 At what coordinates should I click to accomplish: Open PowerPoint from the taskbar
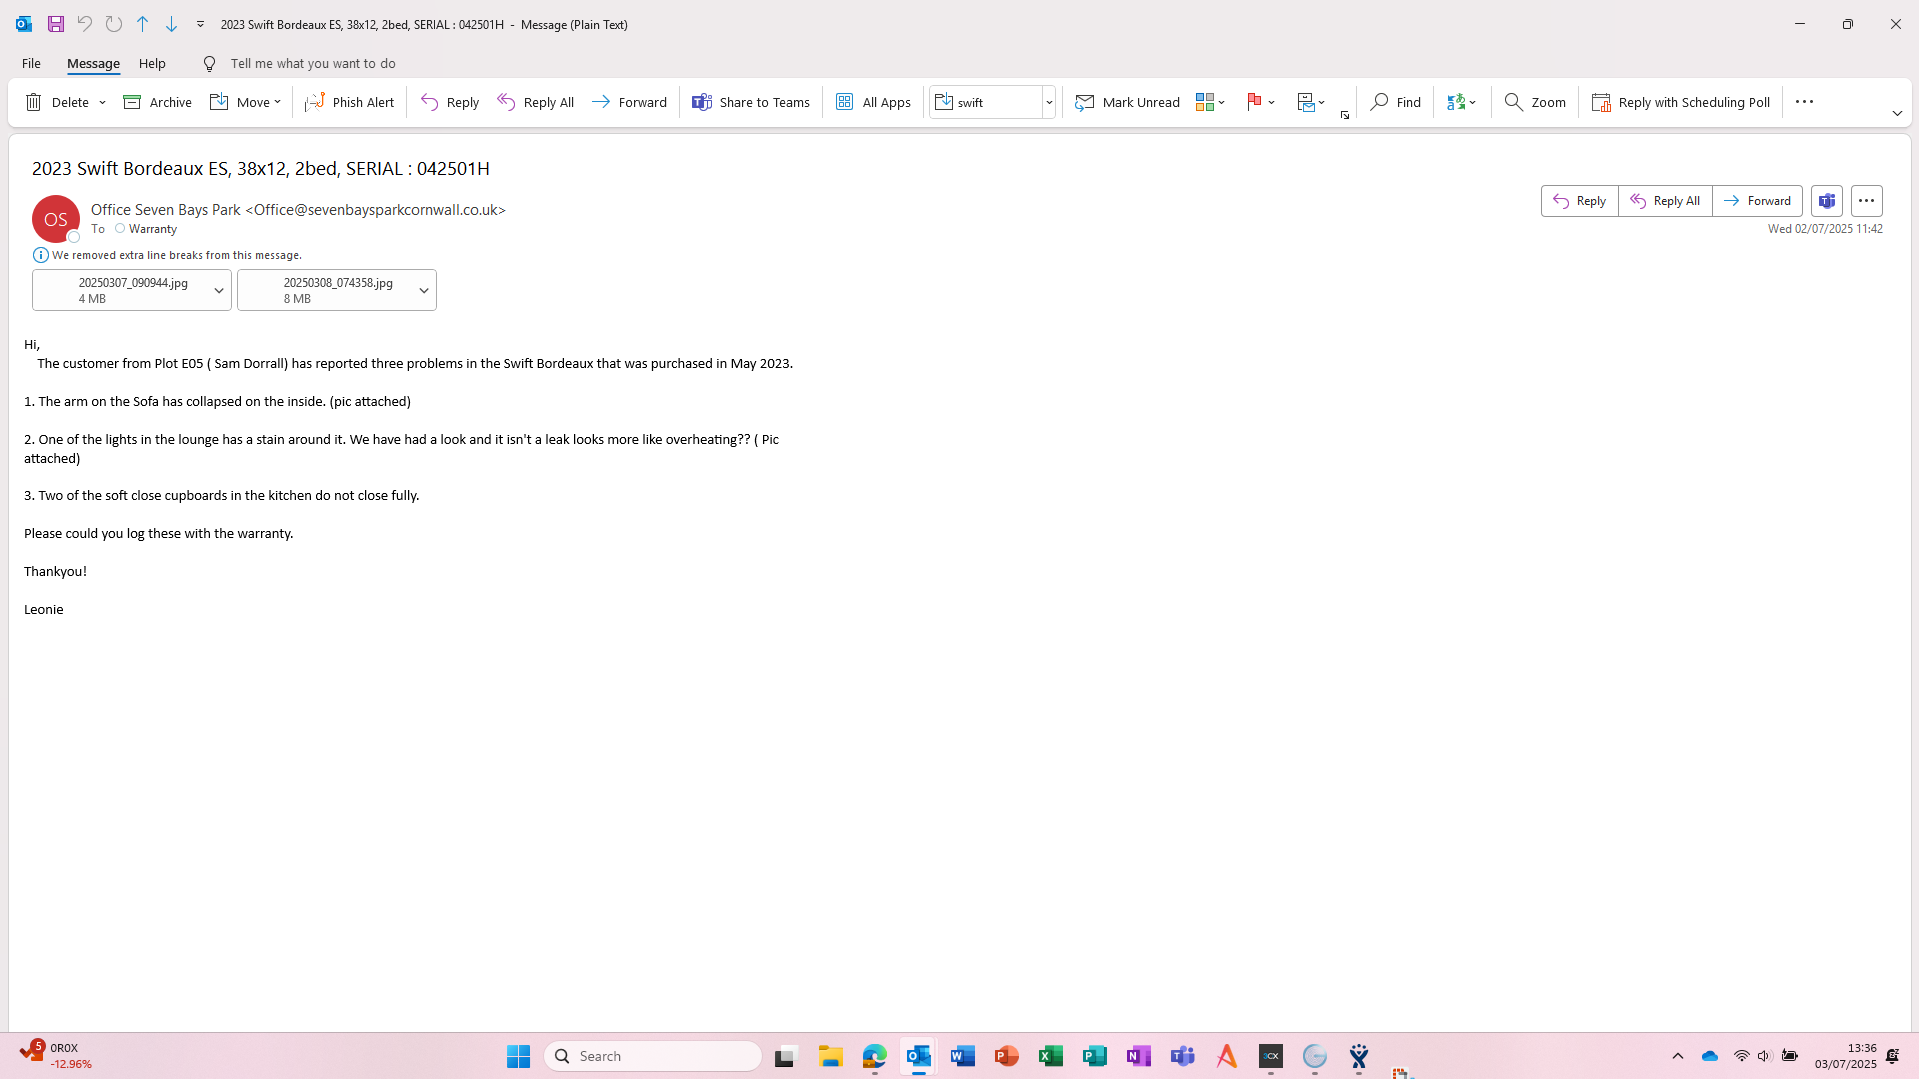pos(1006,1056)
